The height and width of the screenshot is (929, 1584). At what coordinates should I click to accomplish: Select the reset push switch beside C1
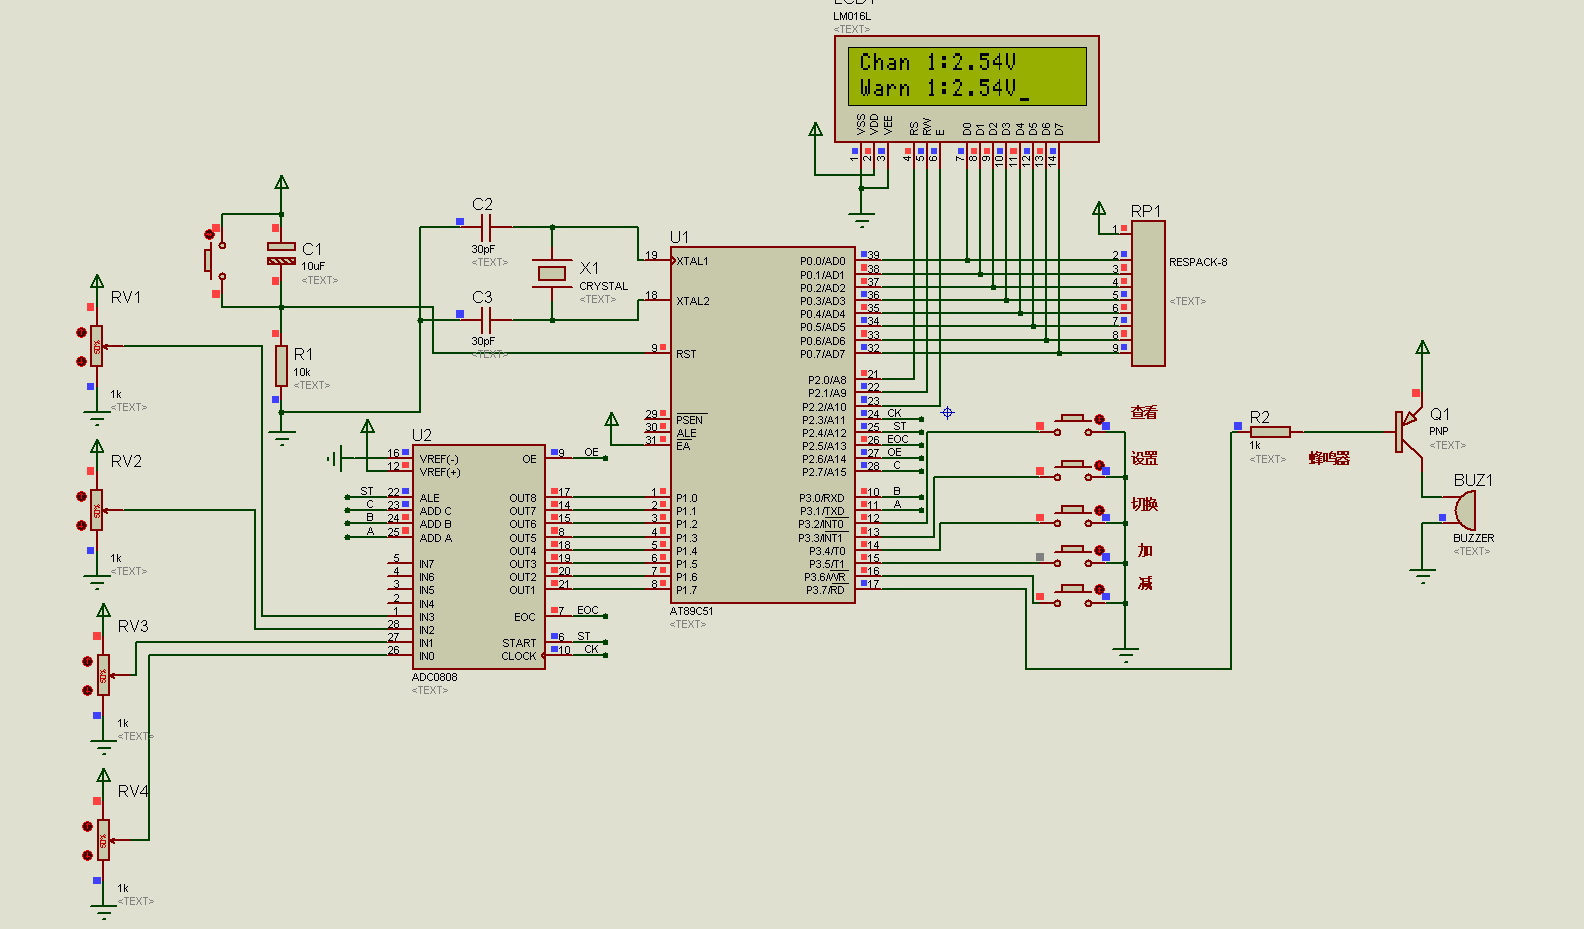point(216,260)
